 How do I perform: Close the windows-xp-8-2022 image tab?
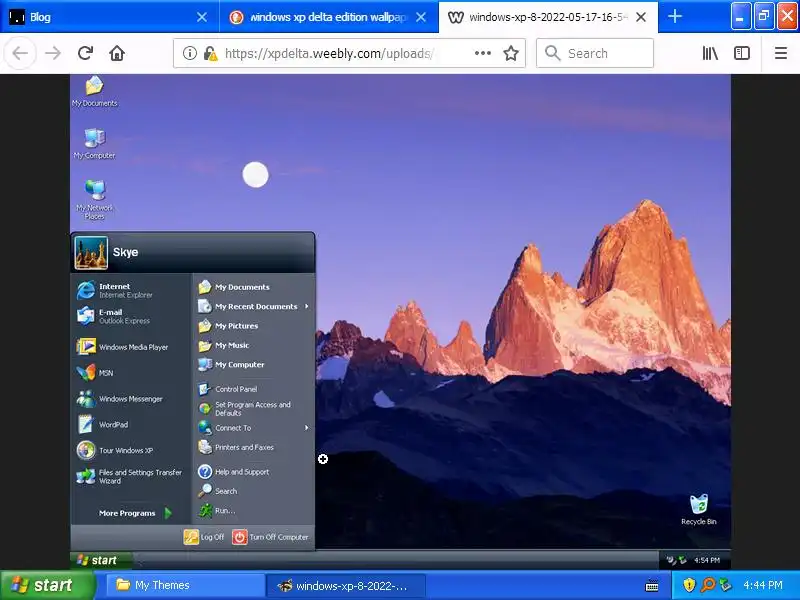[x=641, y=17]
